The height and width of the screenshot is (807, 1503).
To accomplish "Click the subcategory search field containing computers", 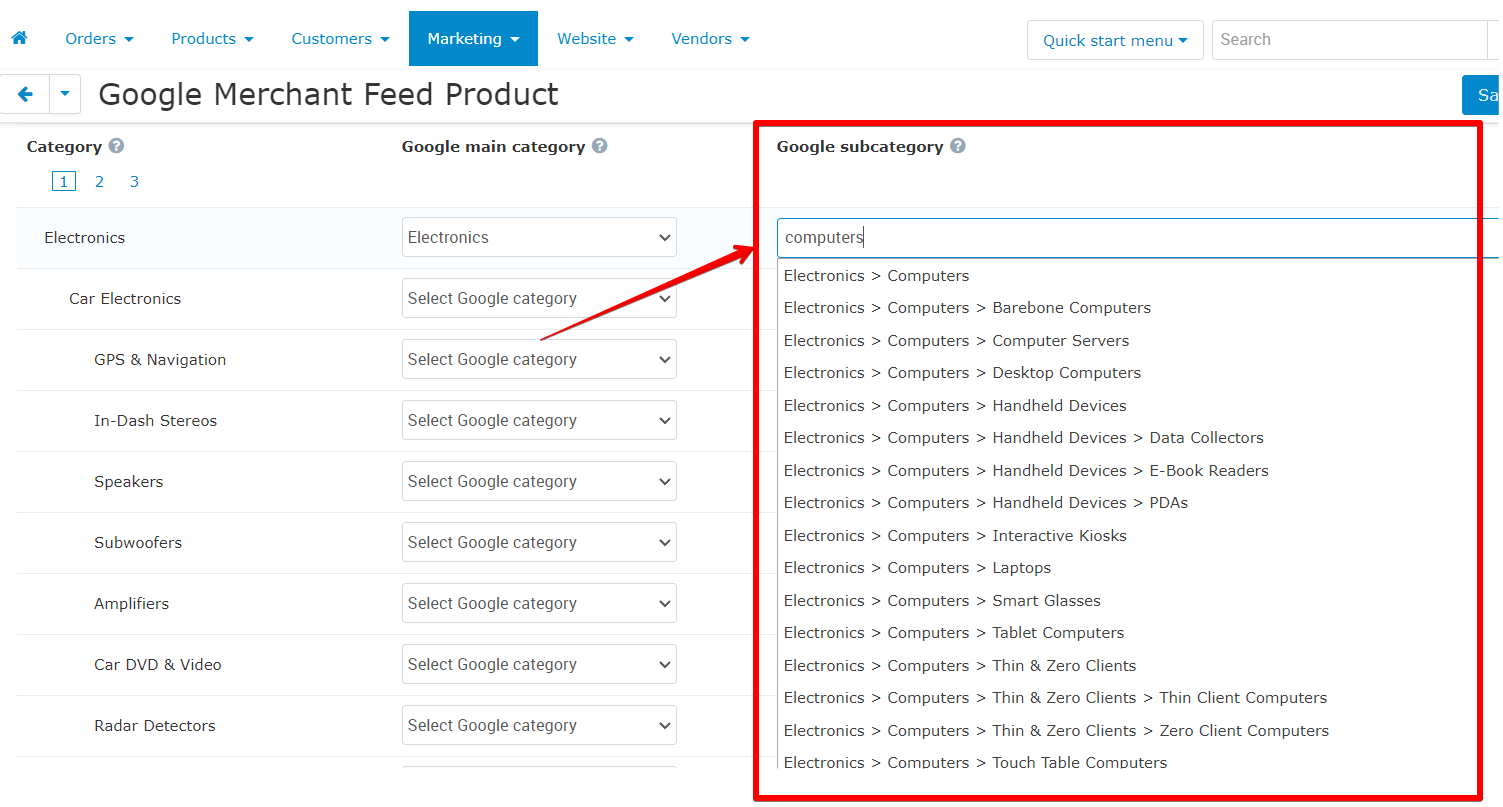I will coord(1139,238).
